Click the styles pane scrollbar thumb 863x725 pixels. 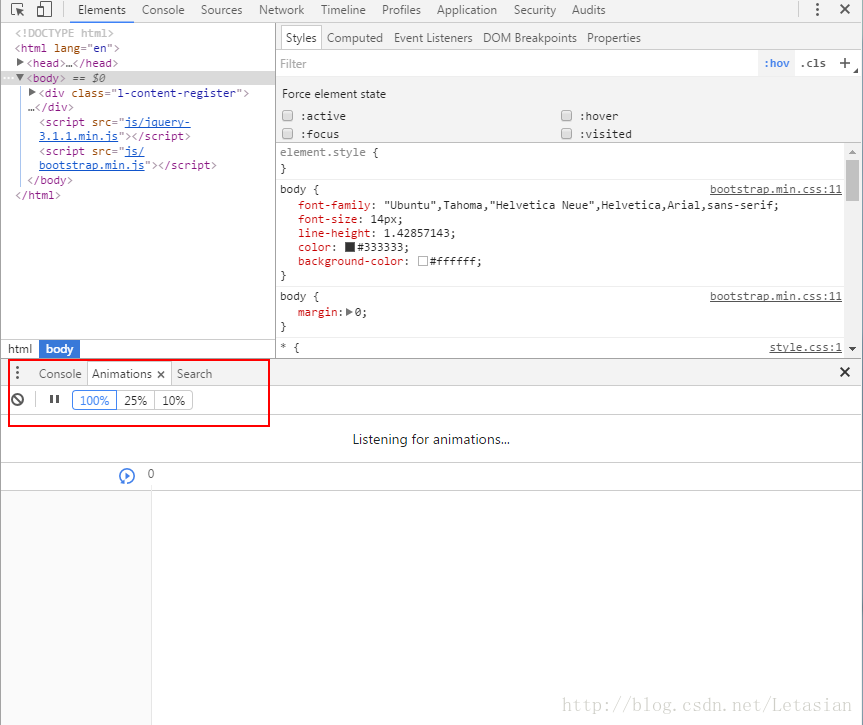(852, 181)
